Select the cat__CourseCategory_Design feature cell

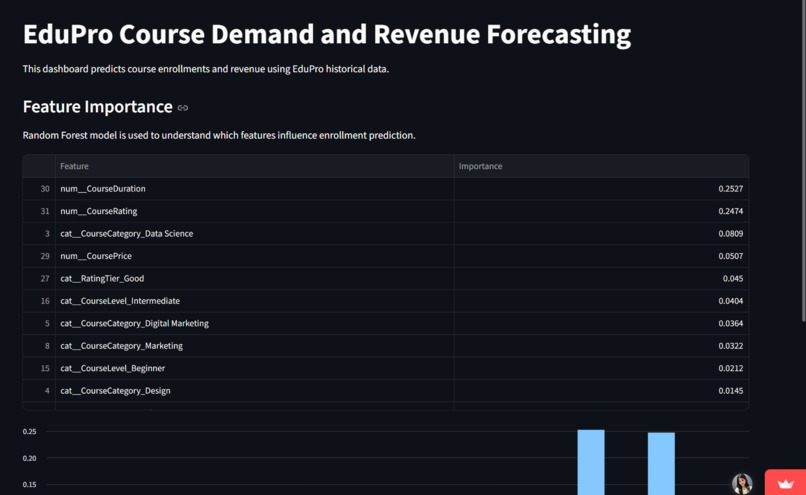tap(254, 391)
